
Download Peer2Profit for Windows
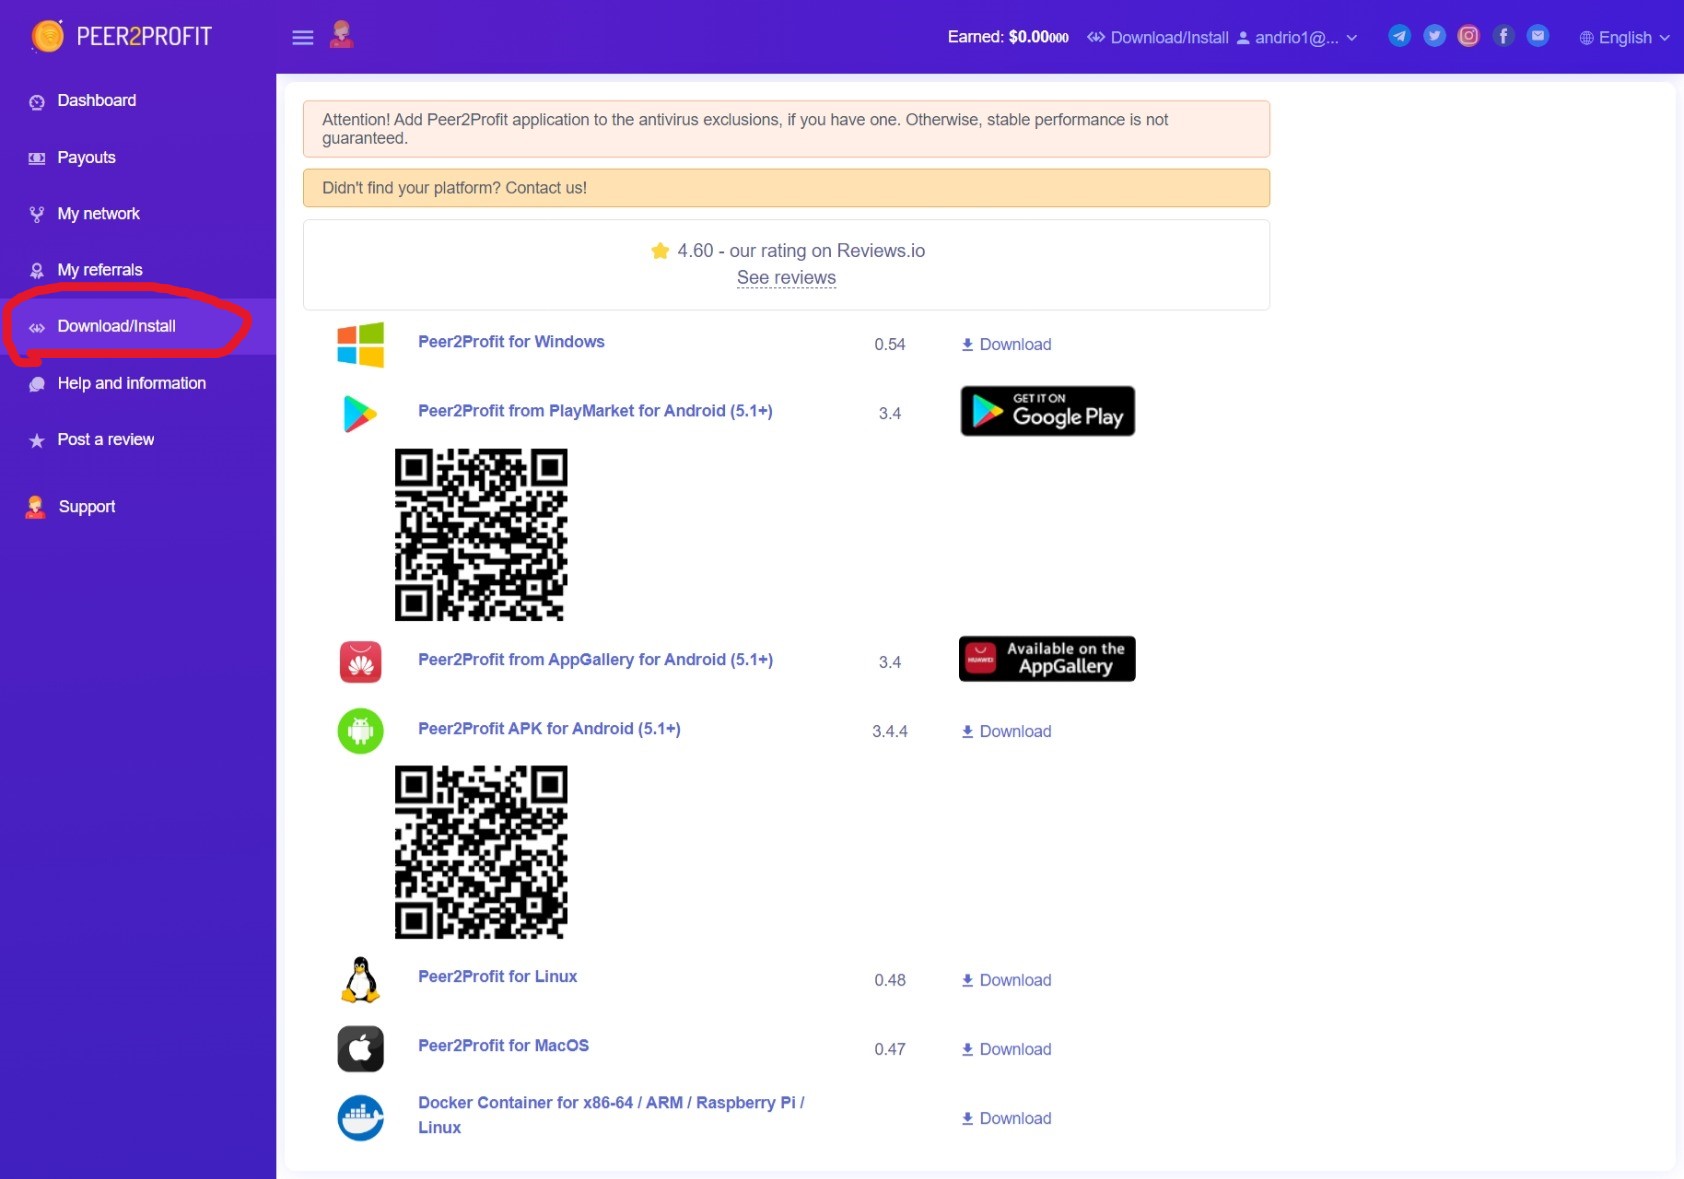(x=1006, y=345)
